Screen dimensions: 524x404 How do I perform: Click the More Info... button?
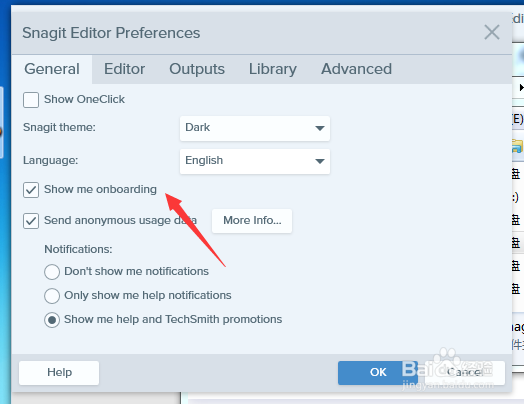[x=252, y=221]
